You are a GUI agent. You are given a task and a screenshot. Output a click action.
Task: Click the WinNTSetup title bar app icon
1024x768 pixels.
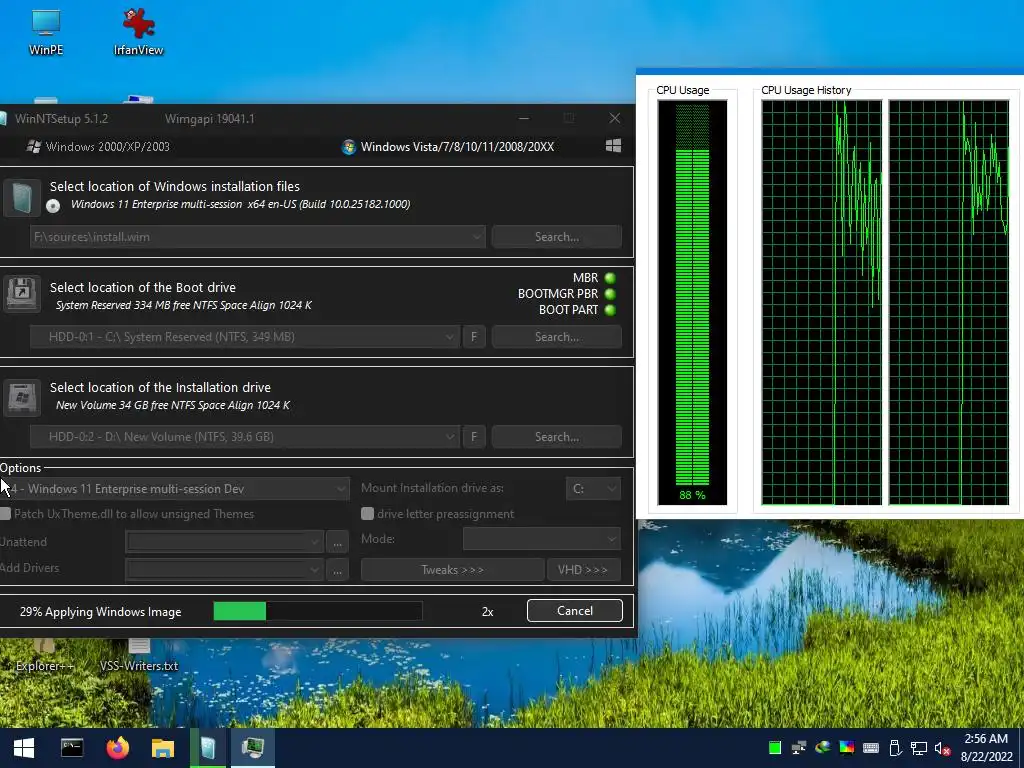pos(3,119)
